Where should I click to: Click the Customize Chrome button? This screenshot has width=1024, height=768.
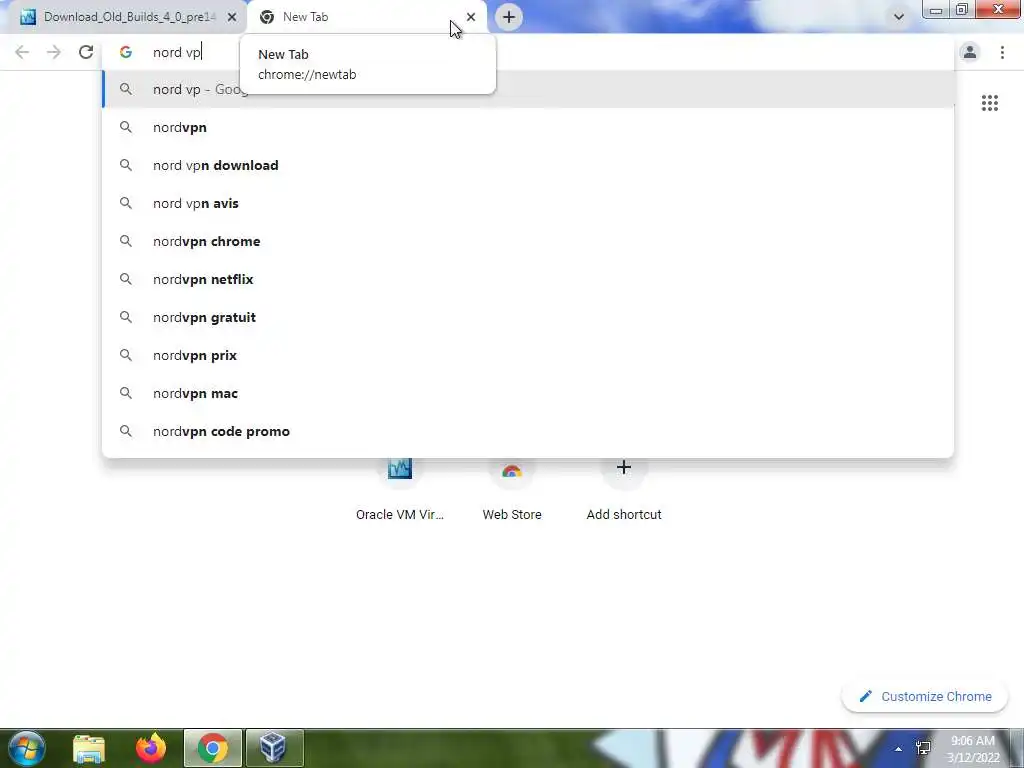coord(925,696)
